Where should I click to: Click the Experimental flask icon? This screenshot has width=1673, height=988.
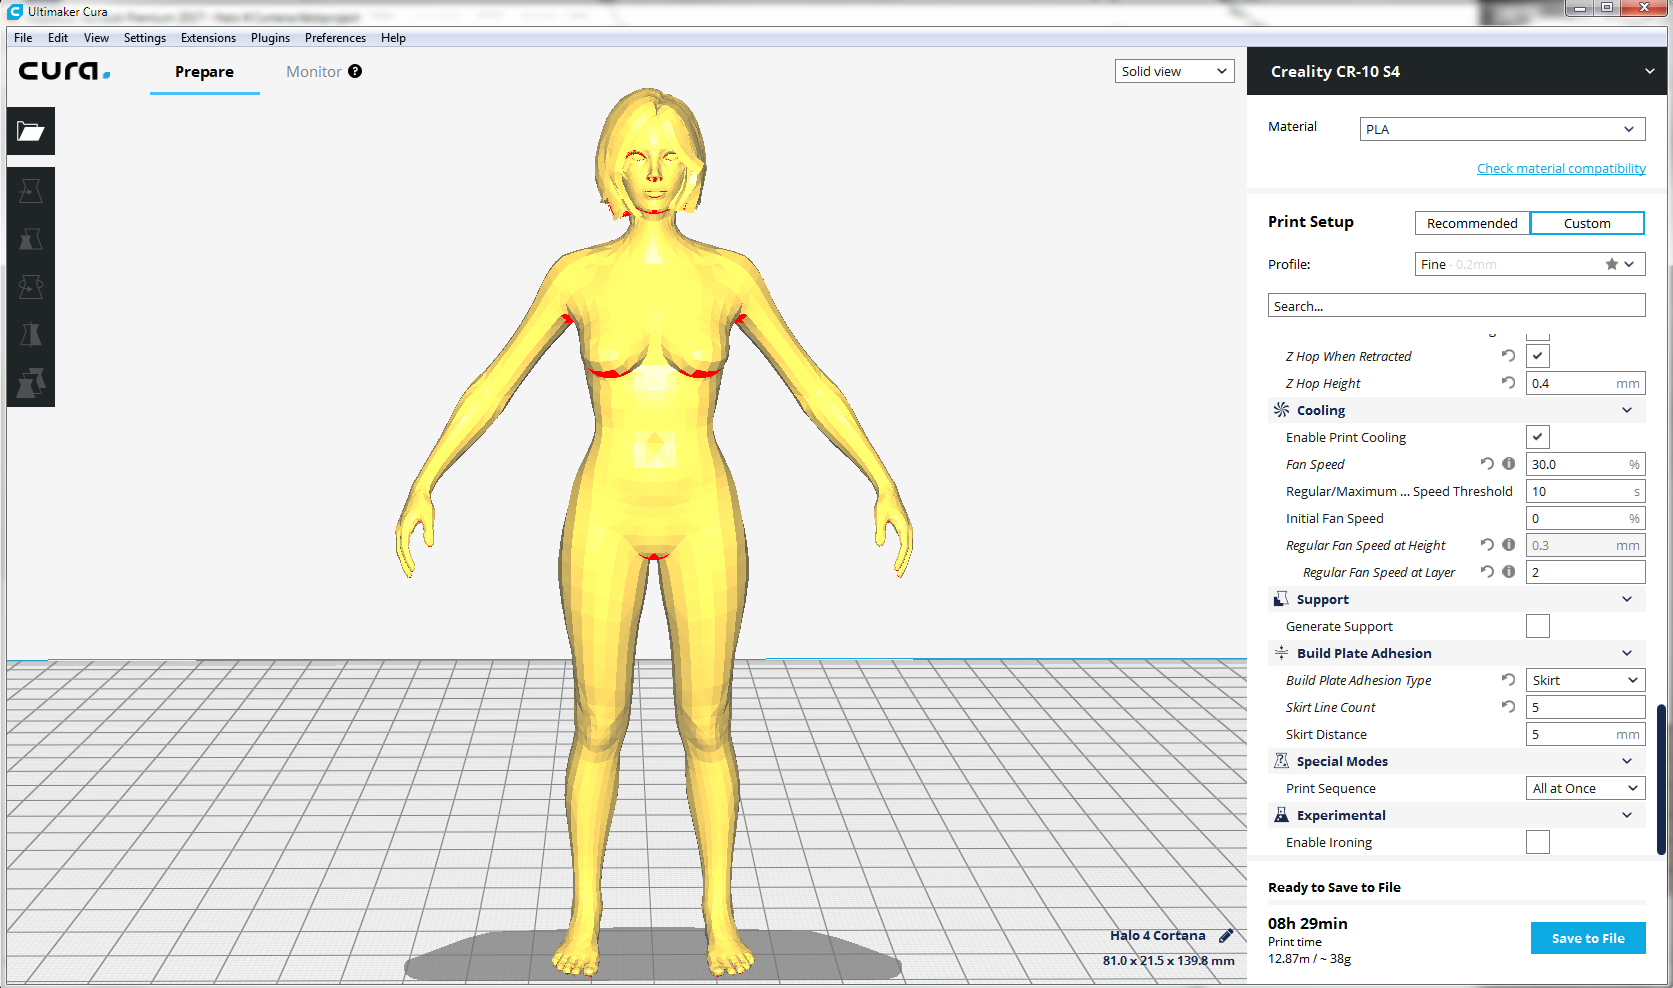1281,814
